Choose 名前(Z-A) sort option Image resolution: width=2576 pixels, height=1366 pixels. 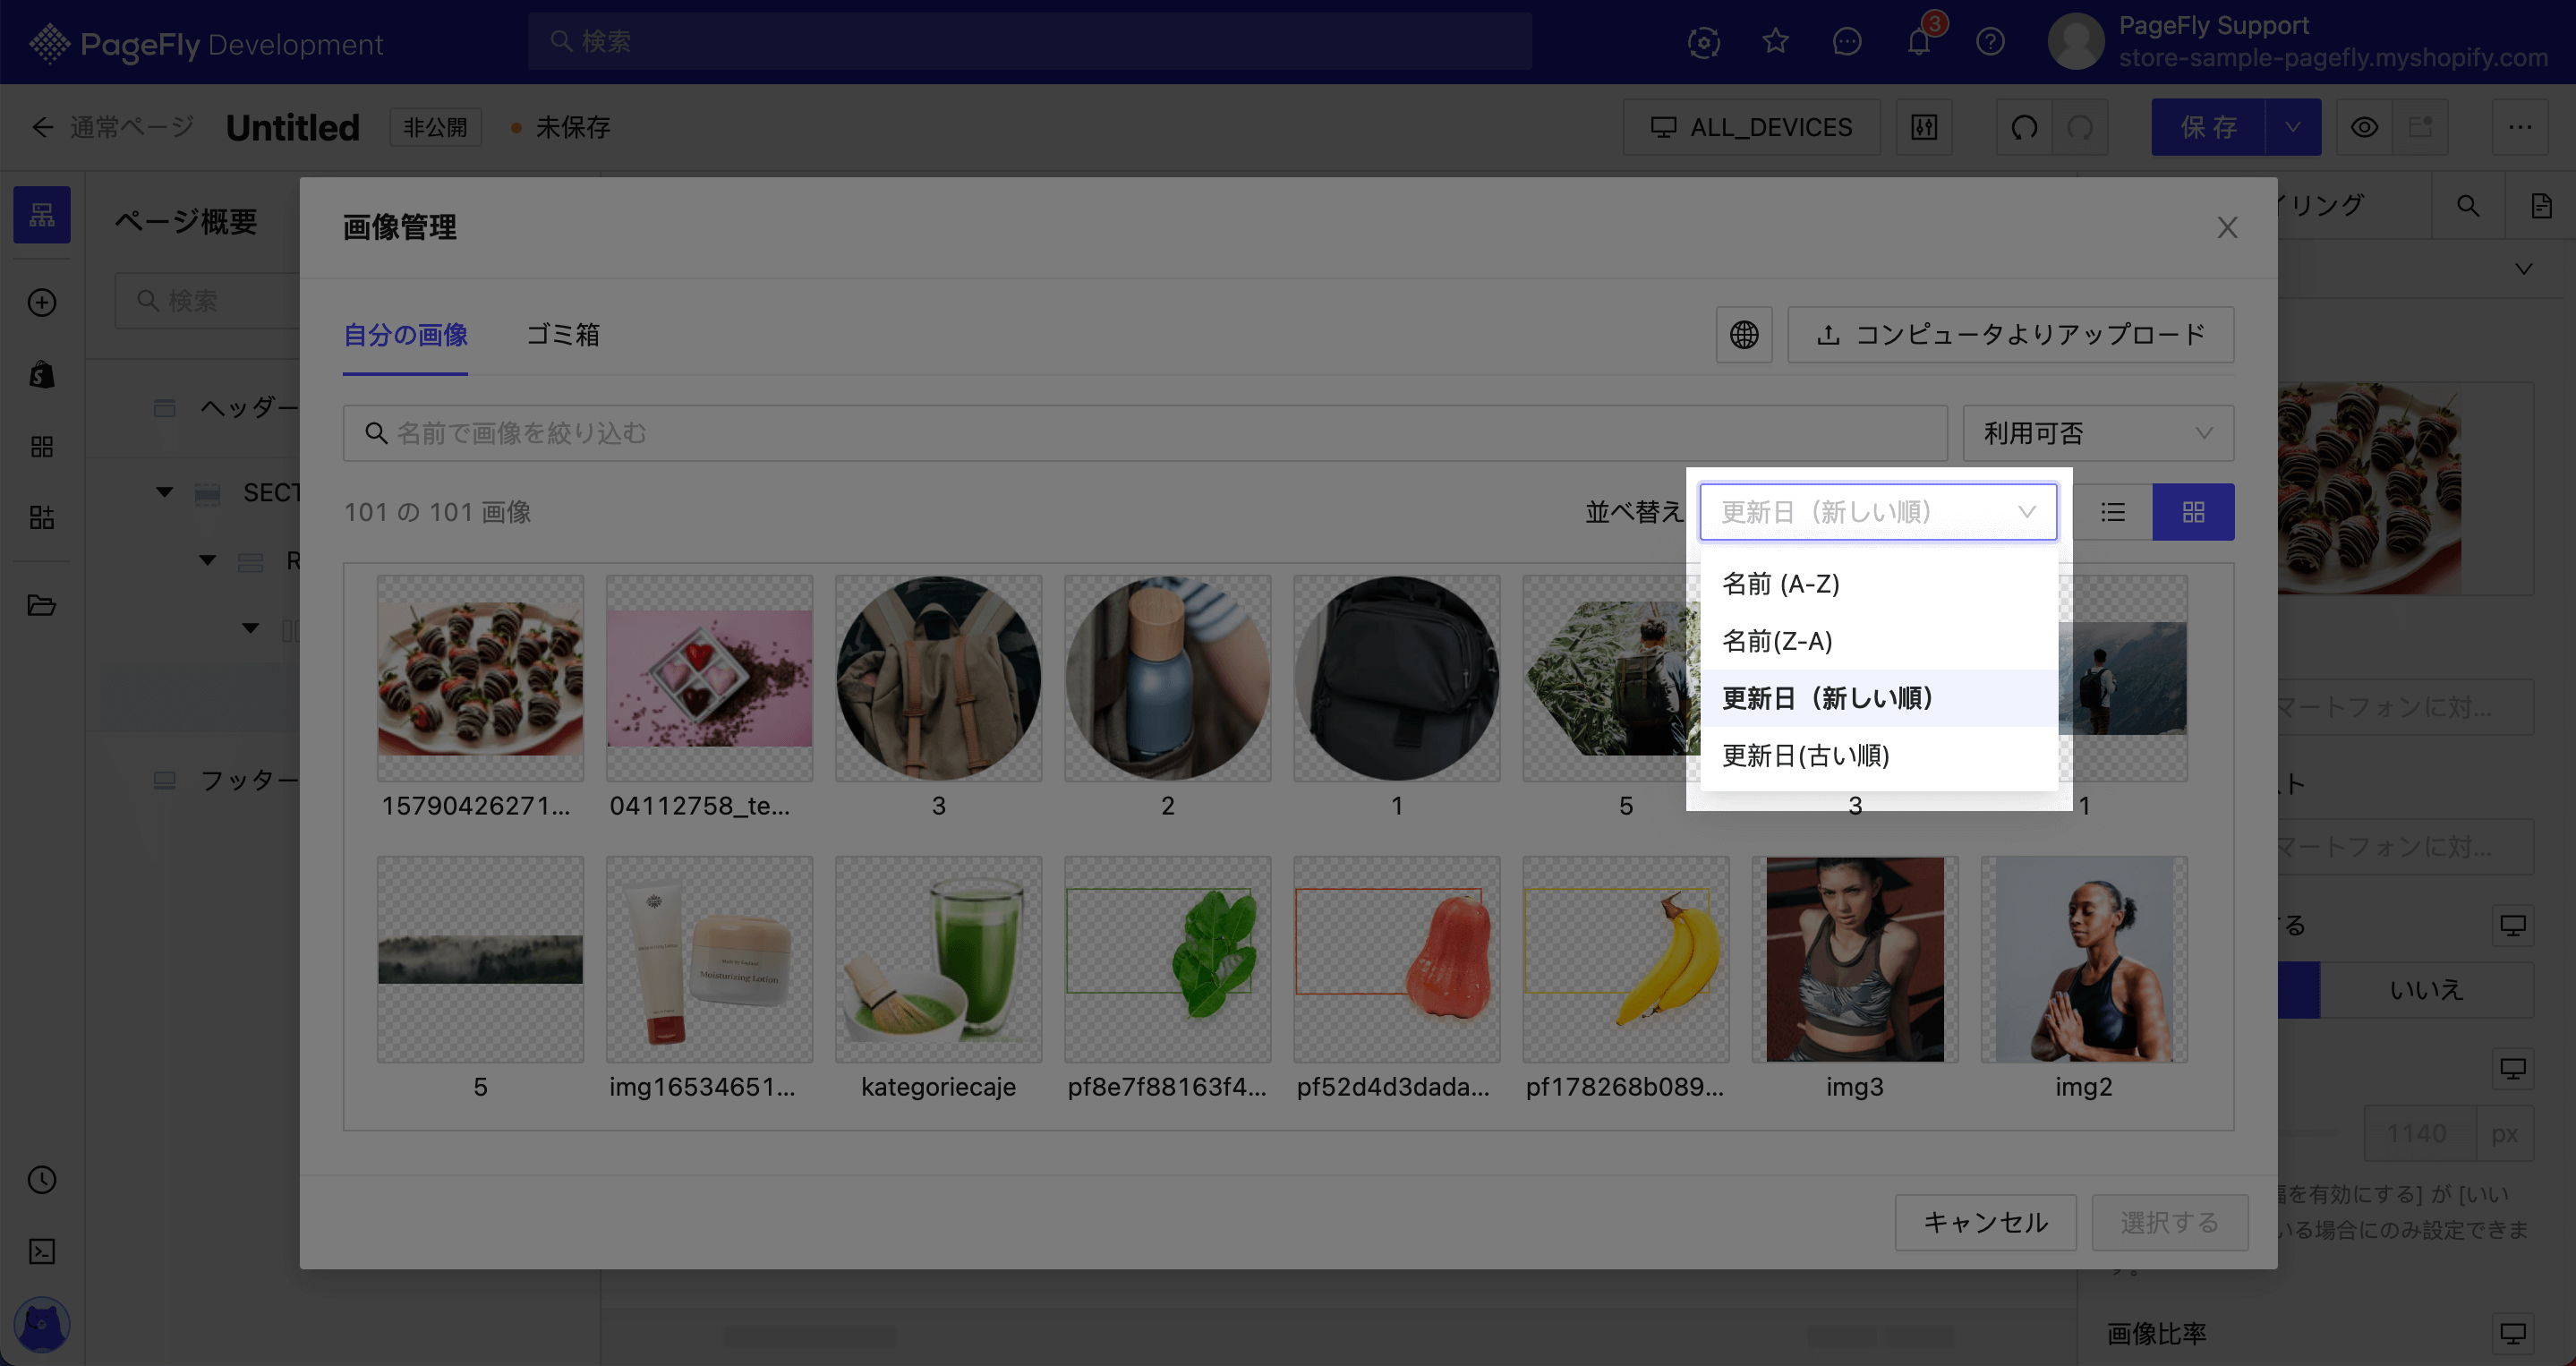pyautogui.click(x=1878, y=641)
